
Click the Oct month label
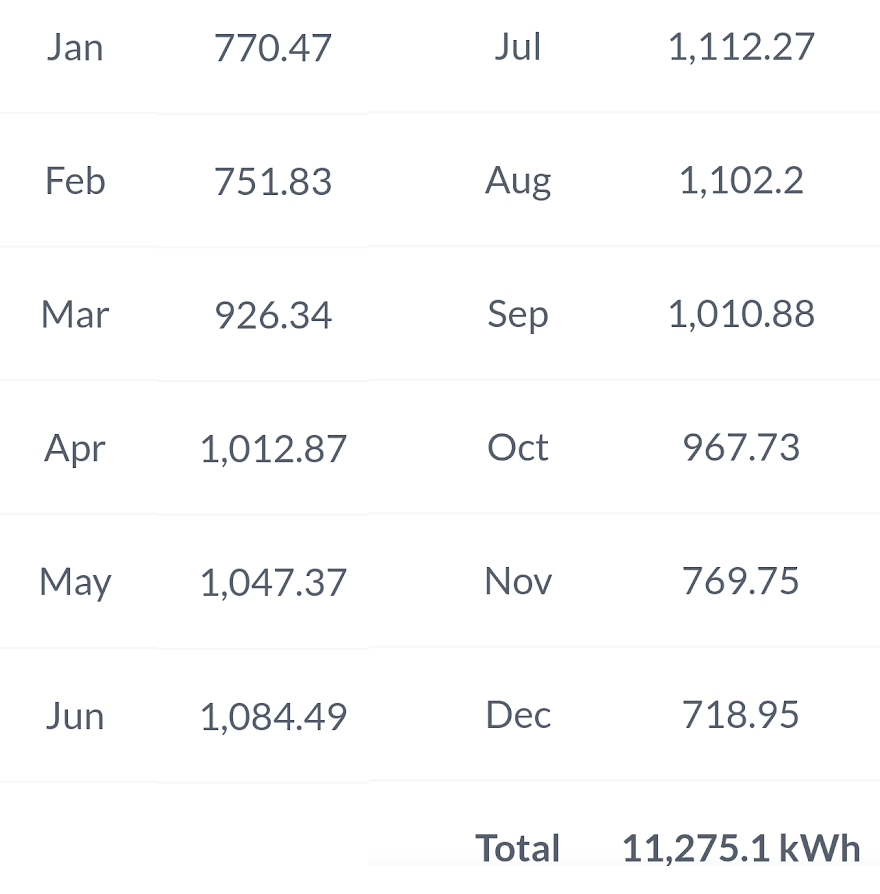[x=518, y=447]
